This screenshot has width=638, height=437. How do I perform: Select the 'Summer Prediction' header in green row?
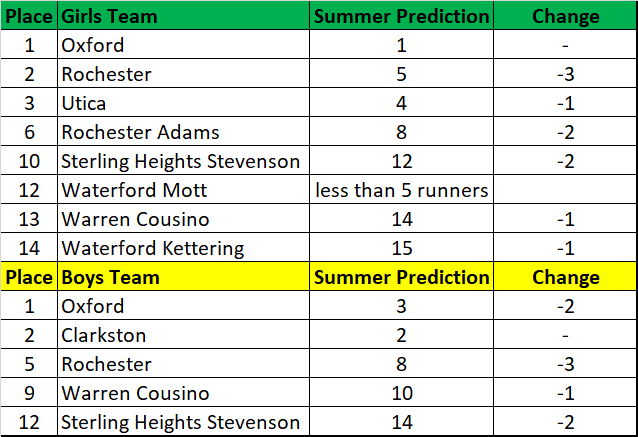point(402,16)
